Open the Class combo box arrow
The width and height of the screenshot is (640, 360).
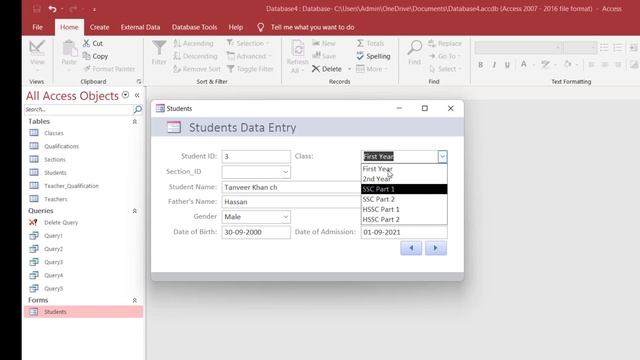442,156
